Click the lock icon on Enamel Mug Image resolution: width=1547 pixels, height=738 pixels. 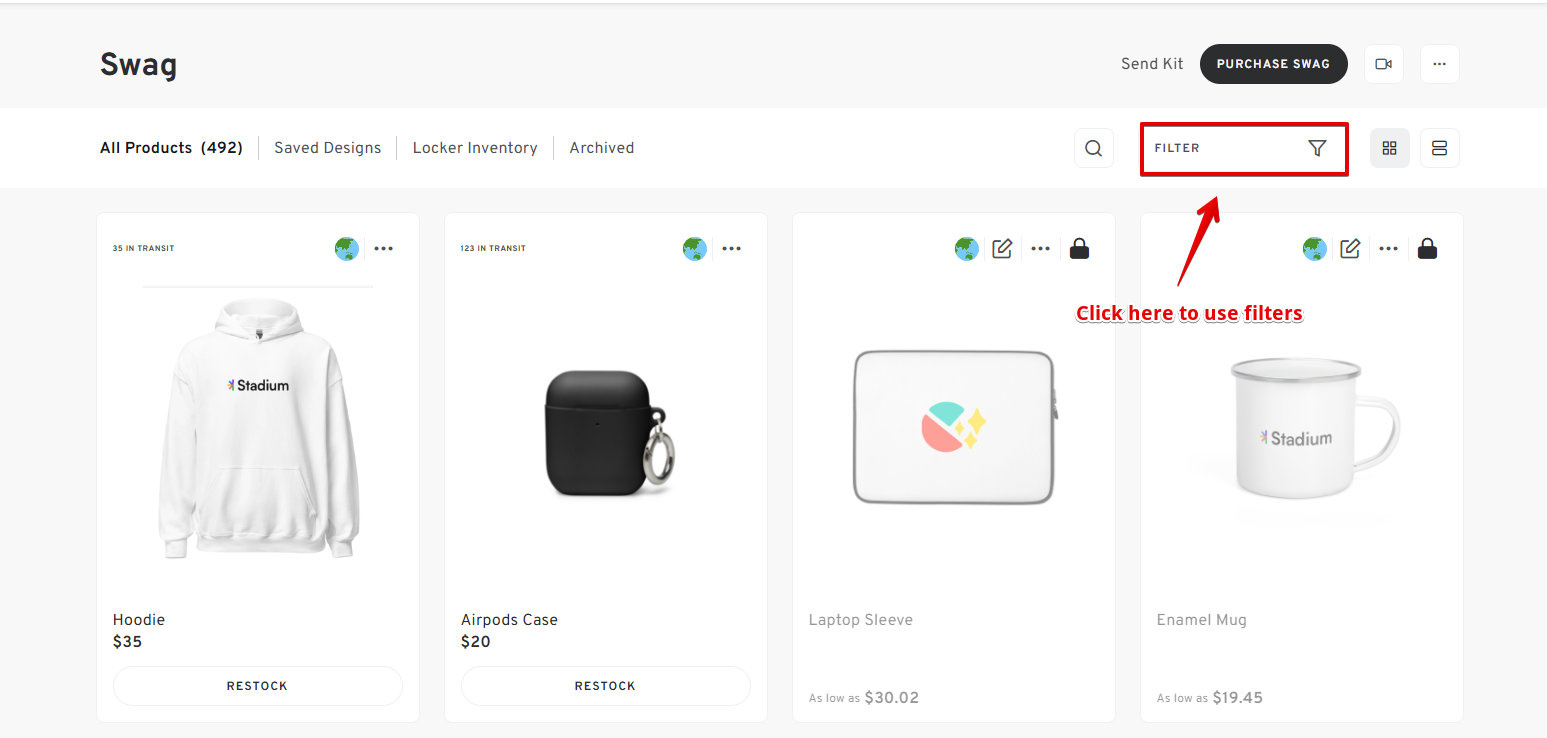[x=1427, y=249]
